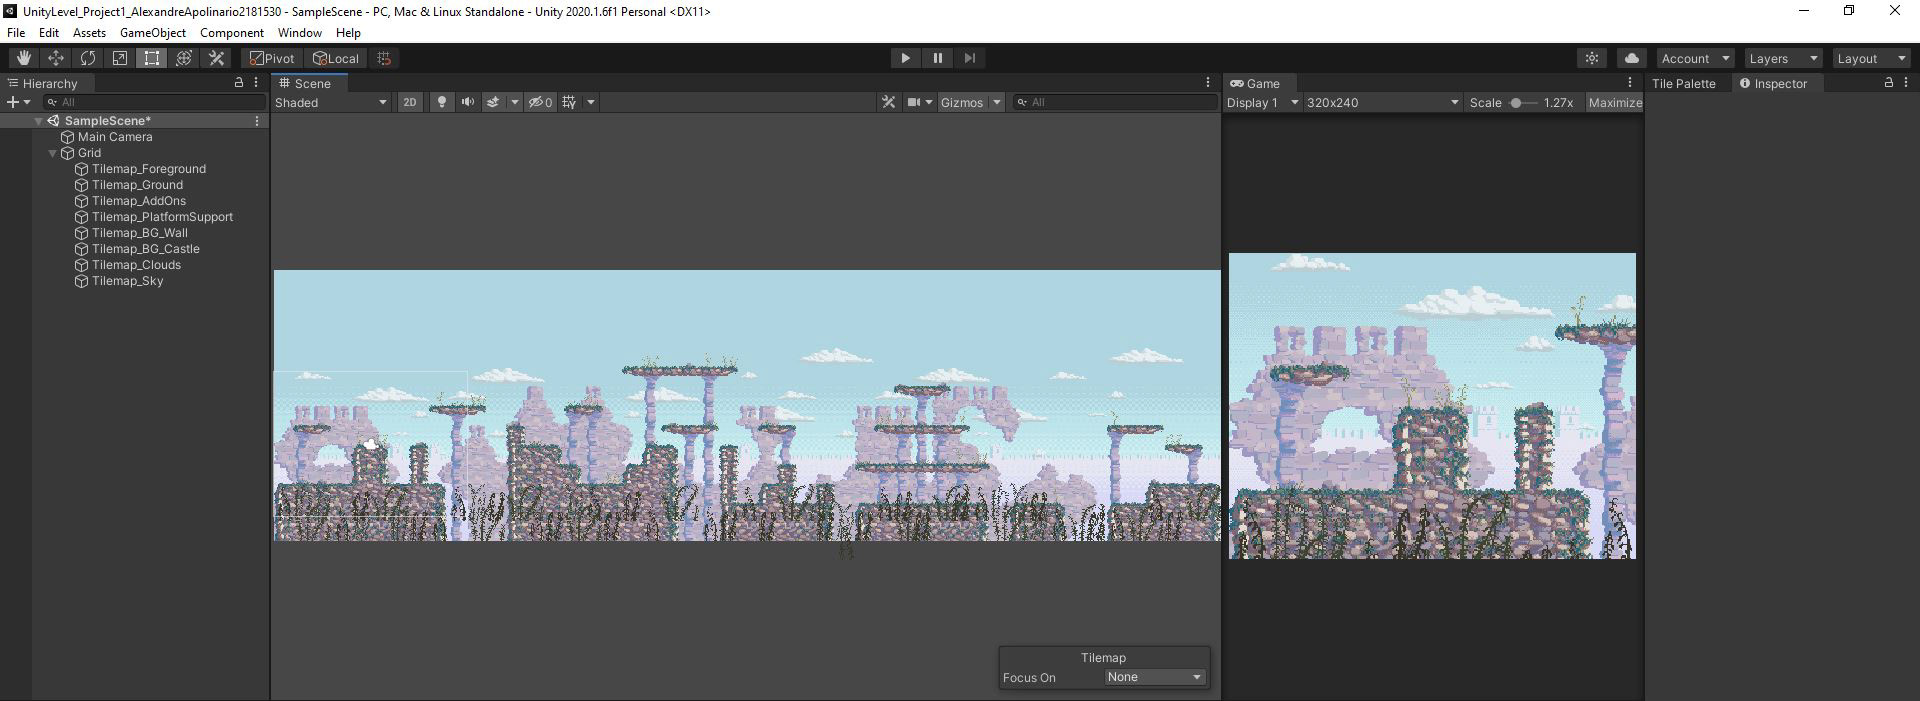Select the Rotate tool

point(88,58)
